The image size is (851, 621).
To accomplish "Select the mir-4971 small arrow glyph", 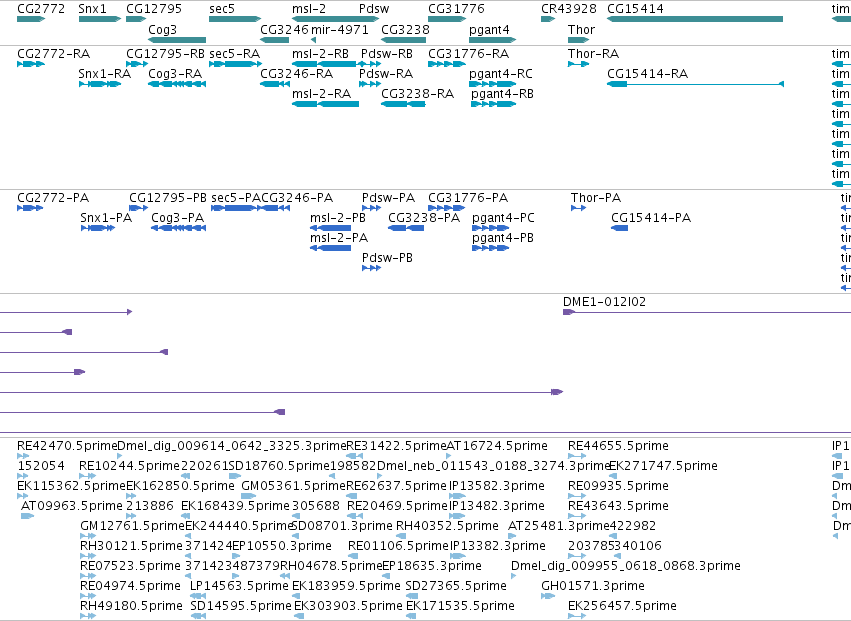I will point(313,40).
